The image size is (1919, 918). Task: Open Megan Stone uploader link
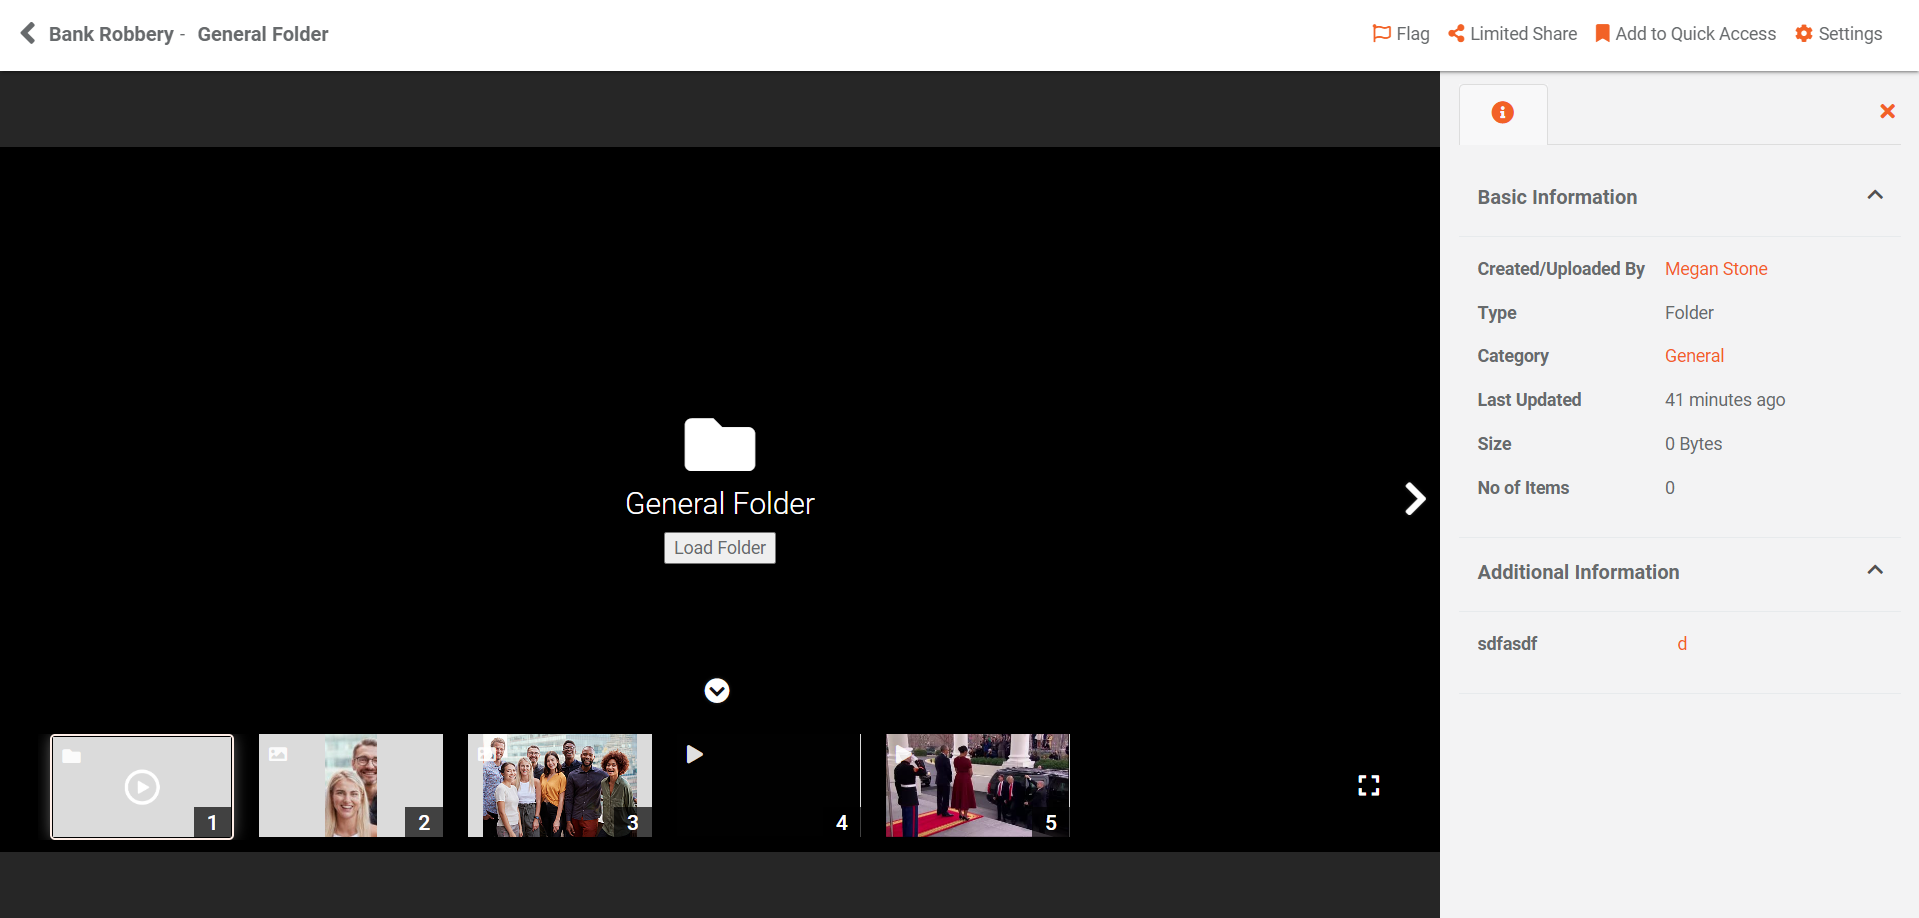coord(1715,269)
